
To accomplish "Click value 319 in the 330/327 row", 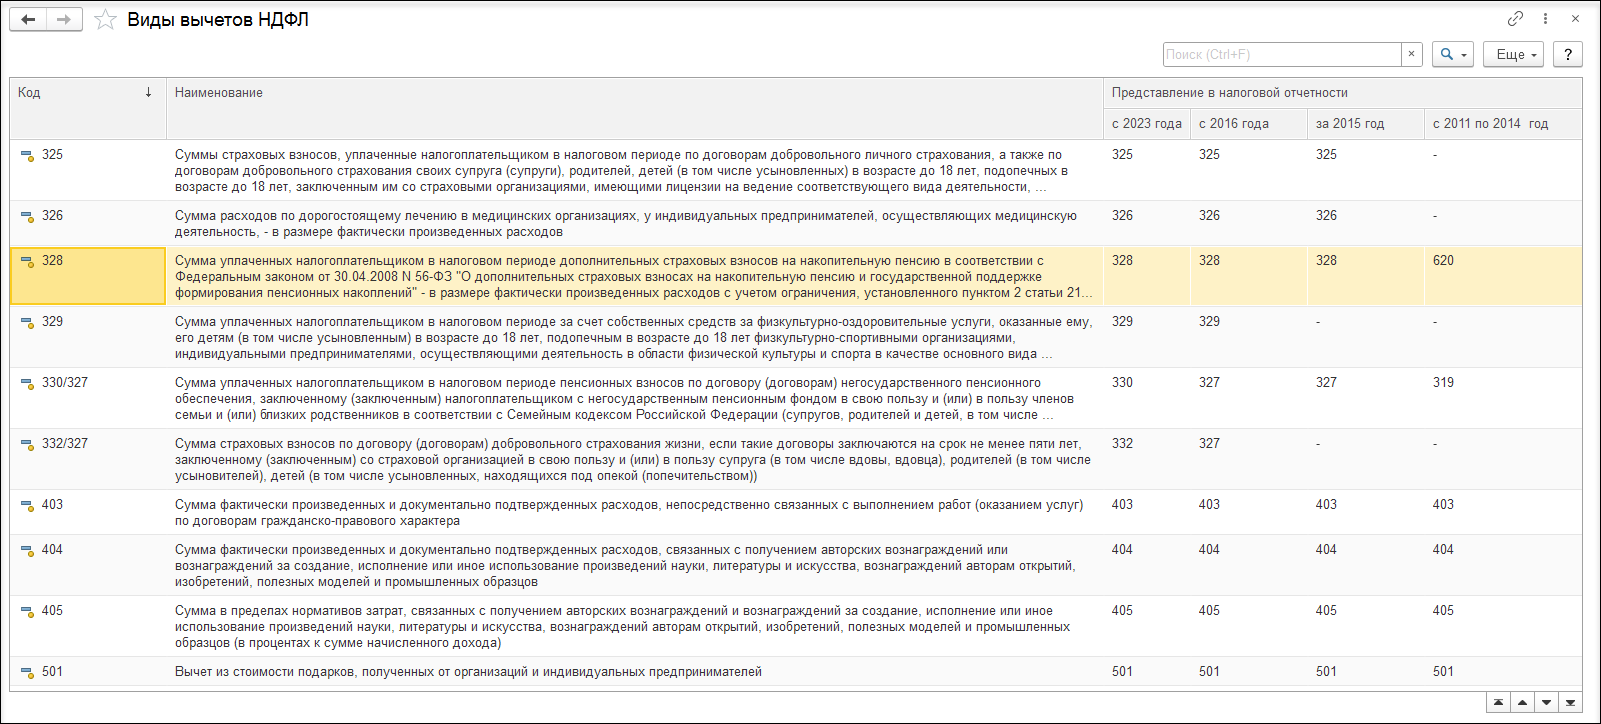I will point(1443,383).
